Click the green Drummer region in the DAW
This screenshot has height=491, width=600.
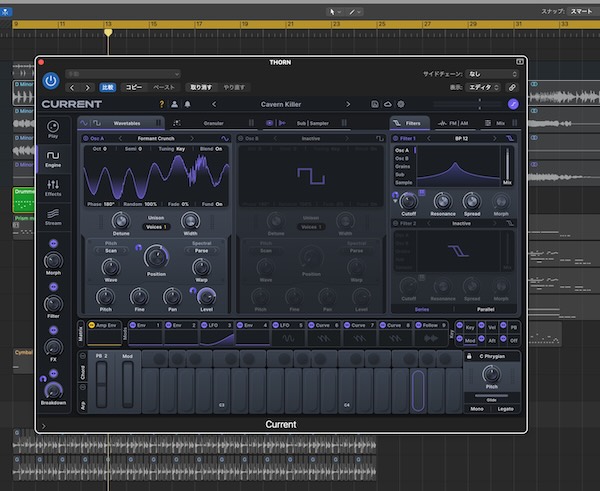[24, 200]
